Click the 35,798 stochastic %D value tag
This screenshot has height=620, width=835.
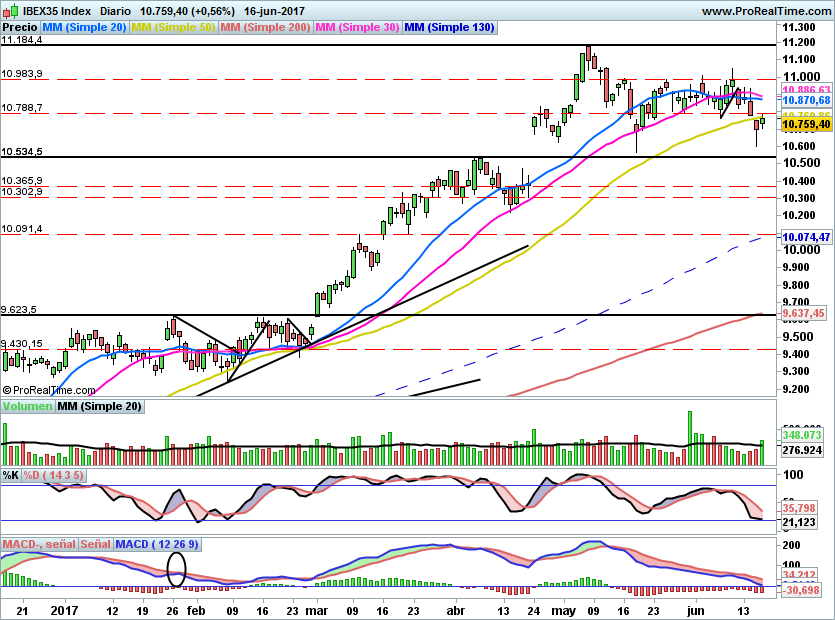[799, 508]
